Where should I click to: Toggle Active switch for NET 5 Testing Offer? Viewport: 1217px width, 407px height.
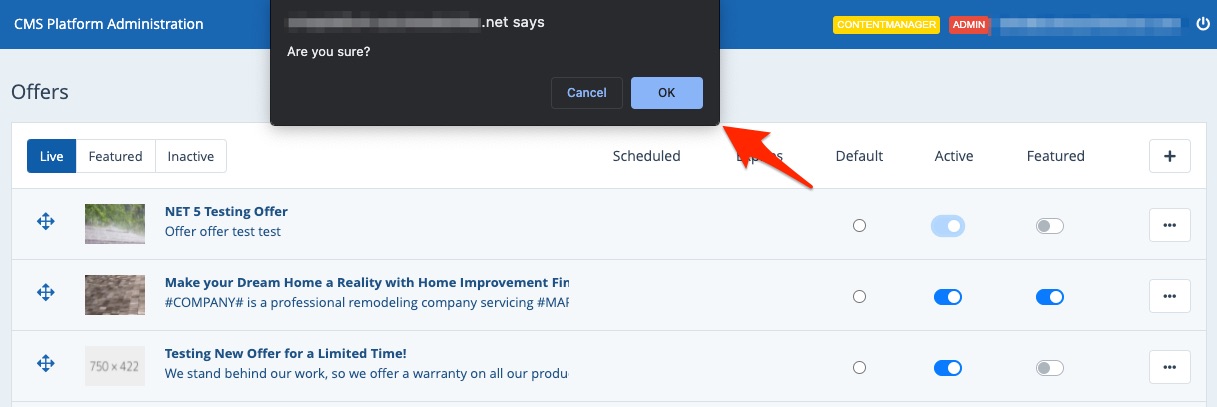tap(948, 226)
